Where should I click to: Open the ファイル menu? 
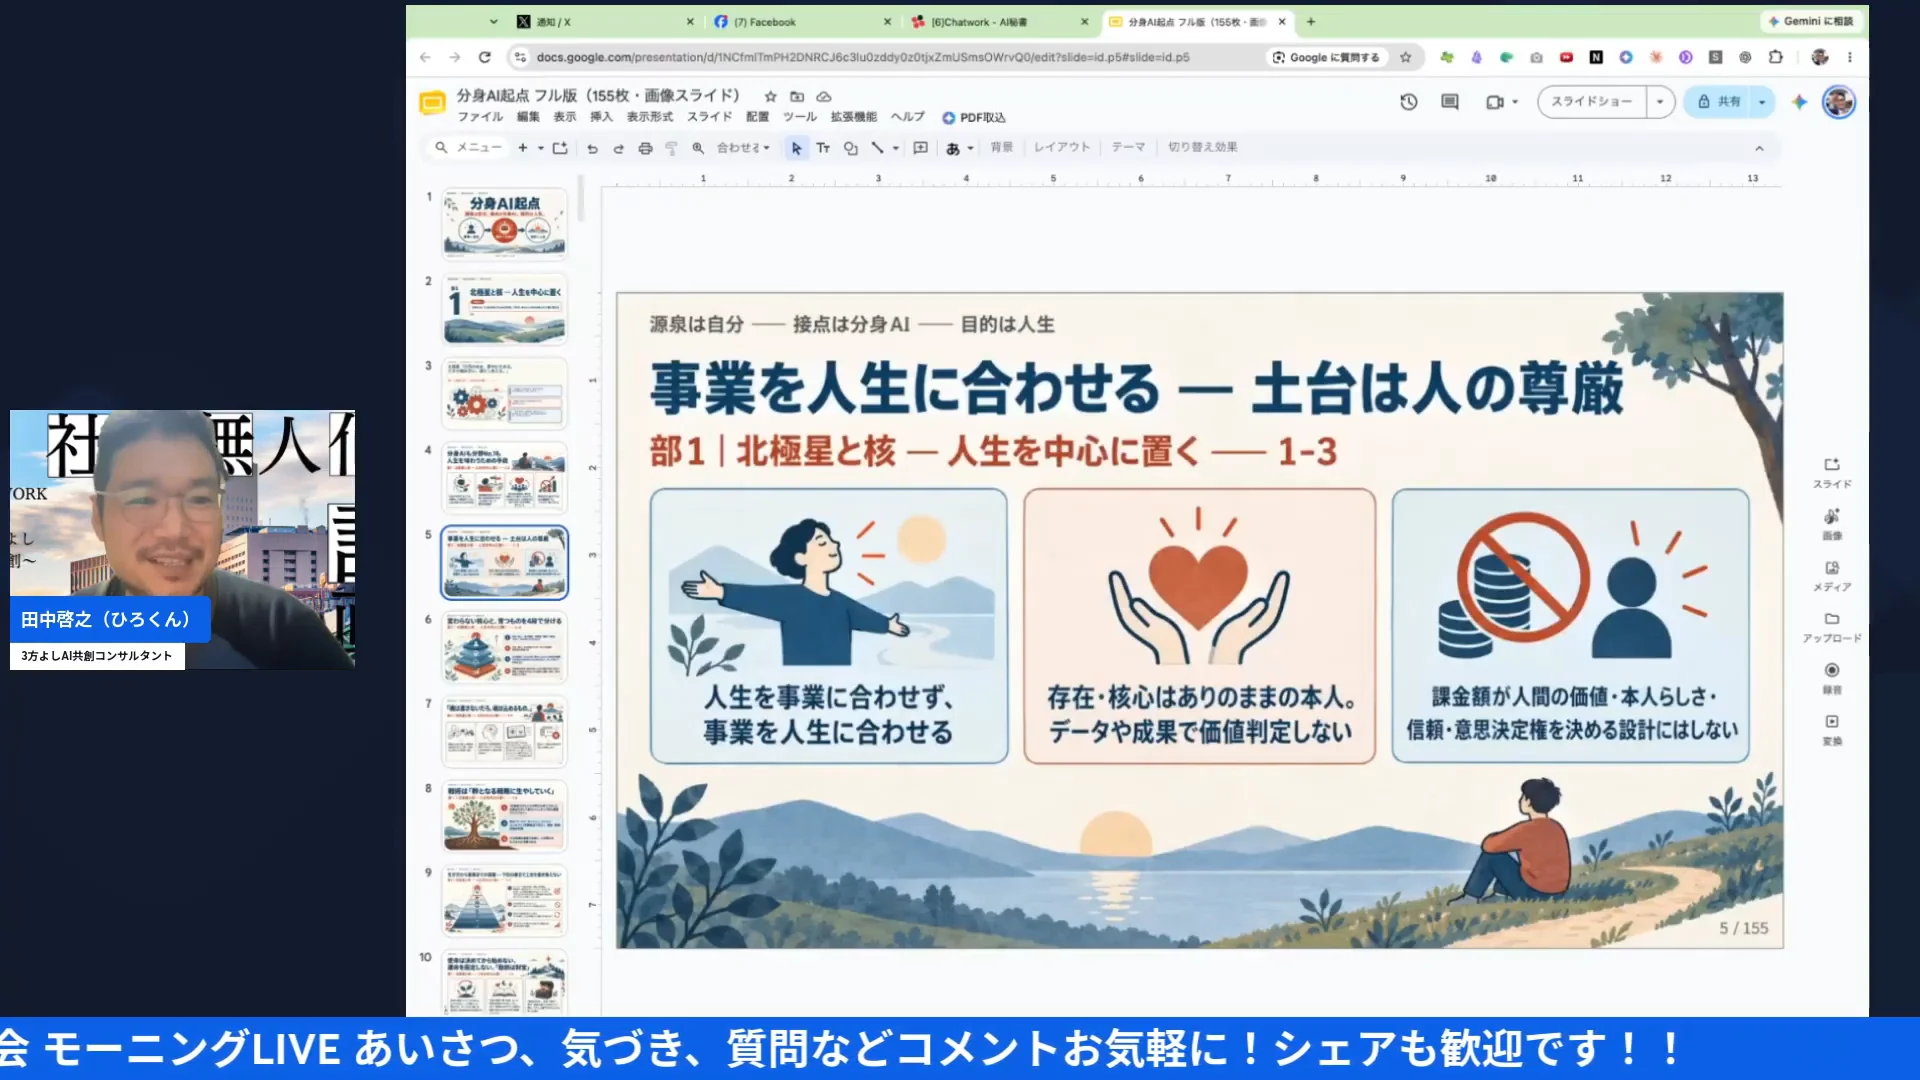click(480, 117)
